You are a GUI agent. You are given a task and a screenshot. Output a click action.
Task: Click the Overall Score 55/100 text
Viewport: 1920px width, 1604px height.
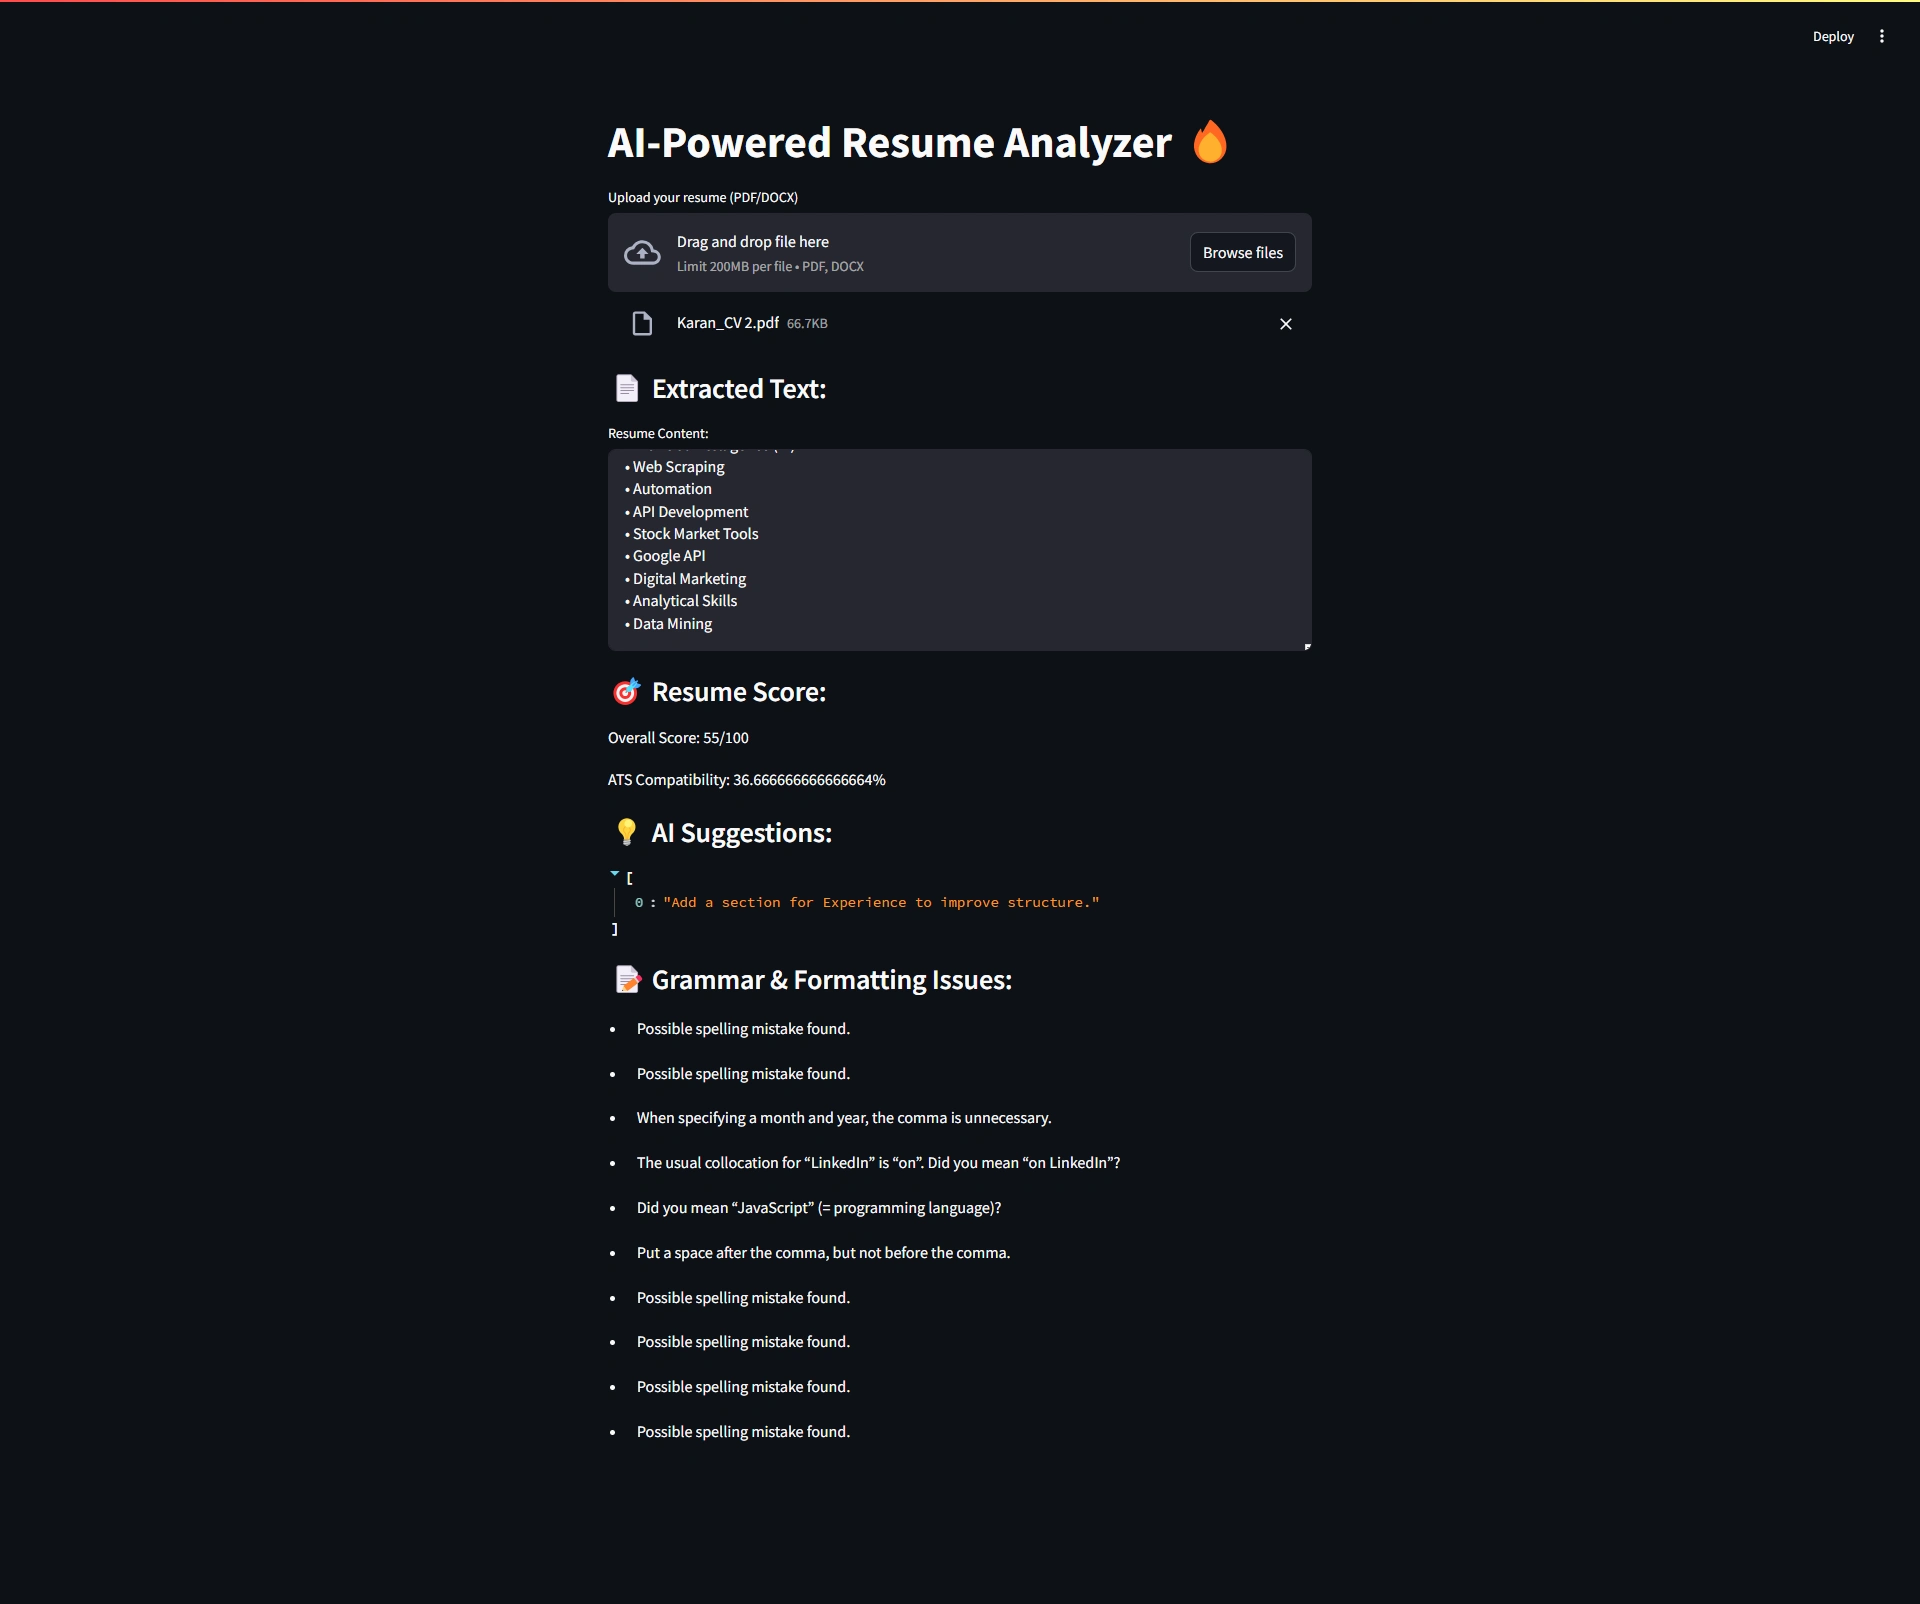(678, 738)
